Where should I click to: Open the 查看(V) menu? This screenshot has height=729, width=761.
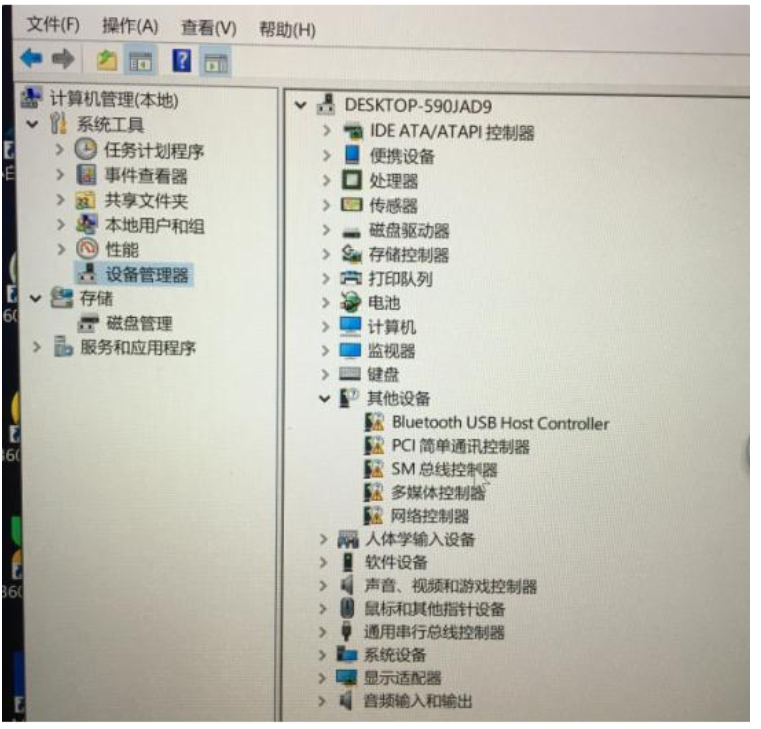[209, 28]
